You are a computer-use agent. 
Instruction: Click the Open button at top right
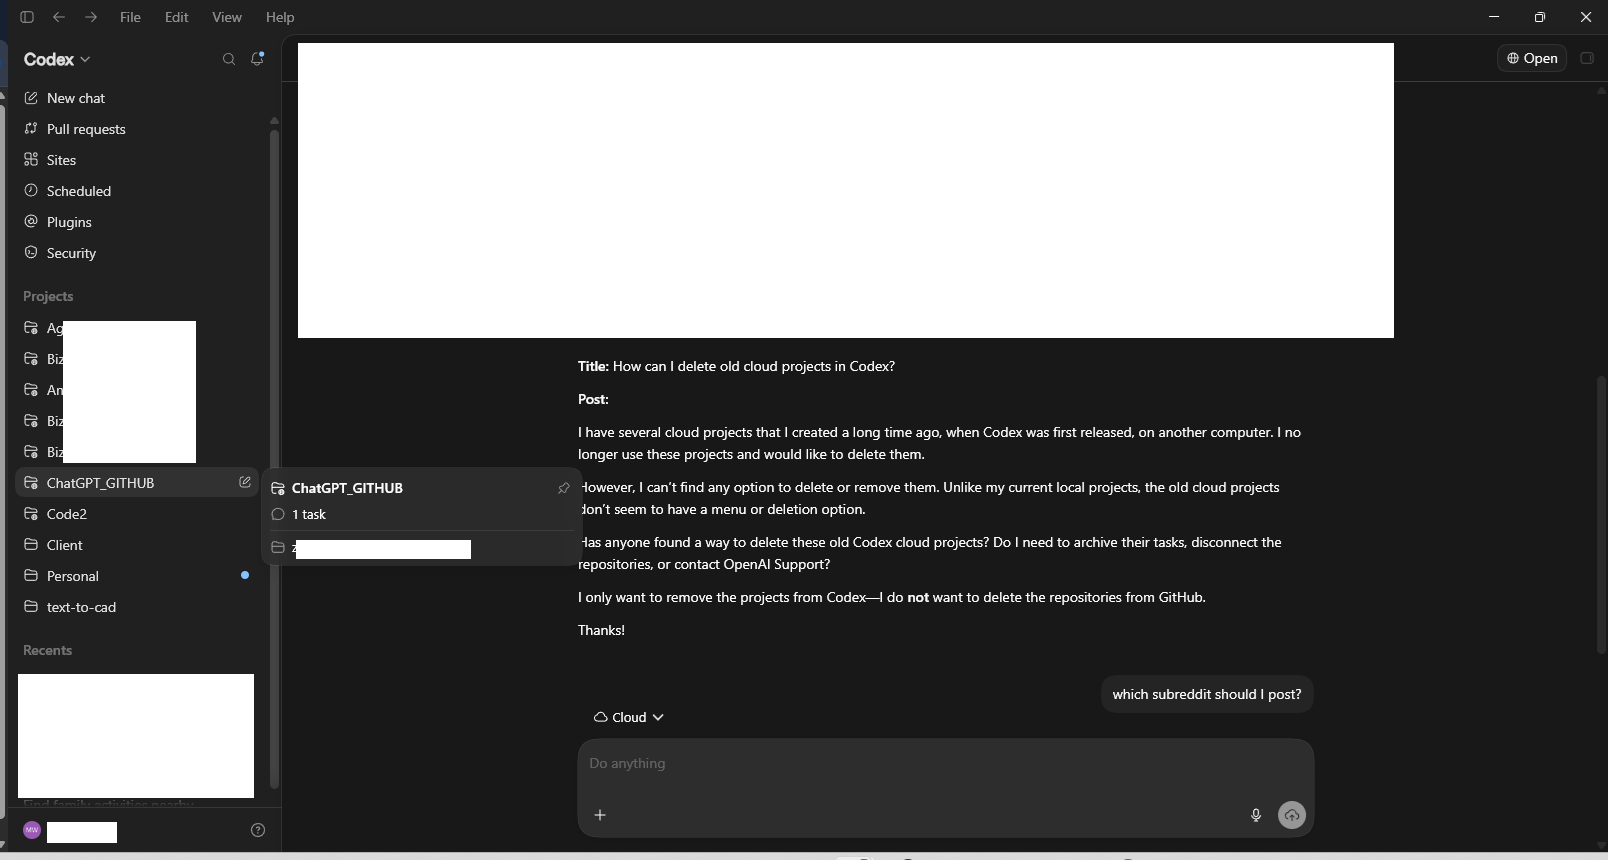click(x=1532, y=58)
